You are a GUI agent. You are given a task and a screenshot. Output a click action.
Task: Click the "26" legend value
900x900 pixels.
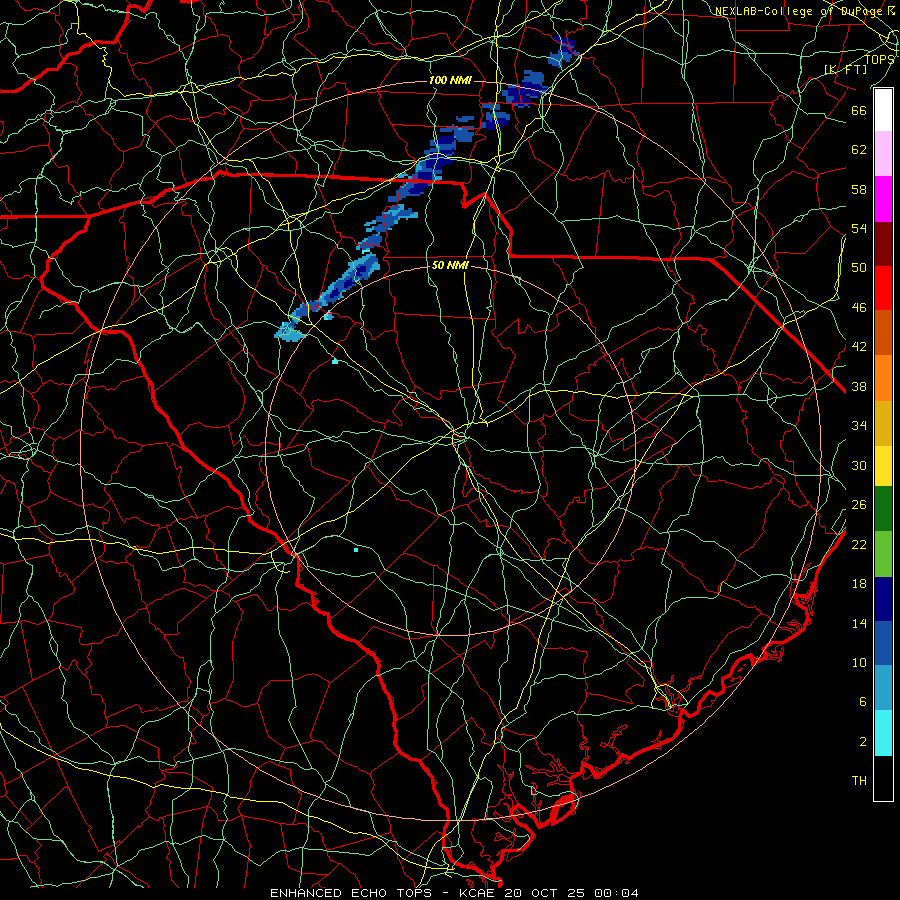pos(859,505)
